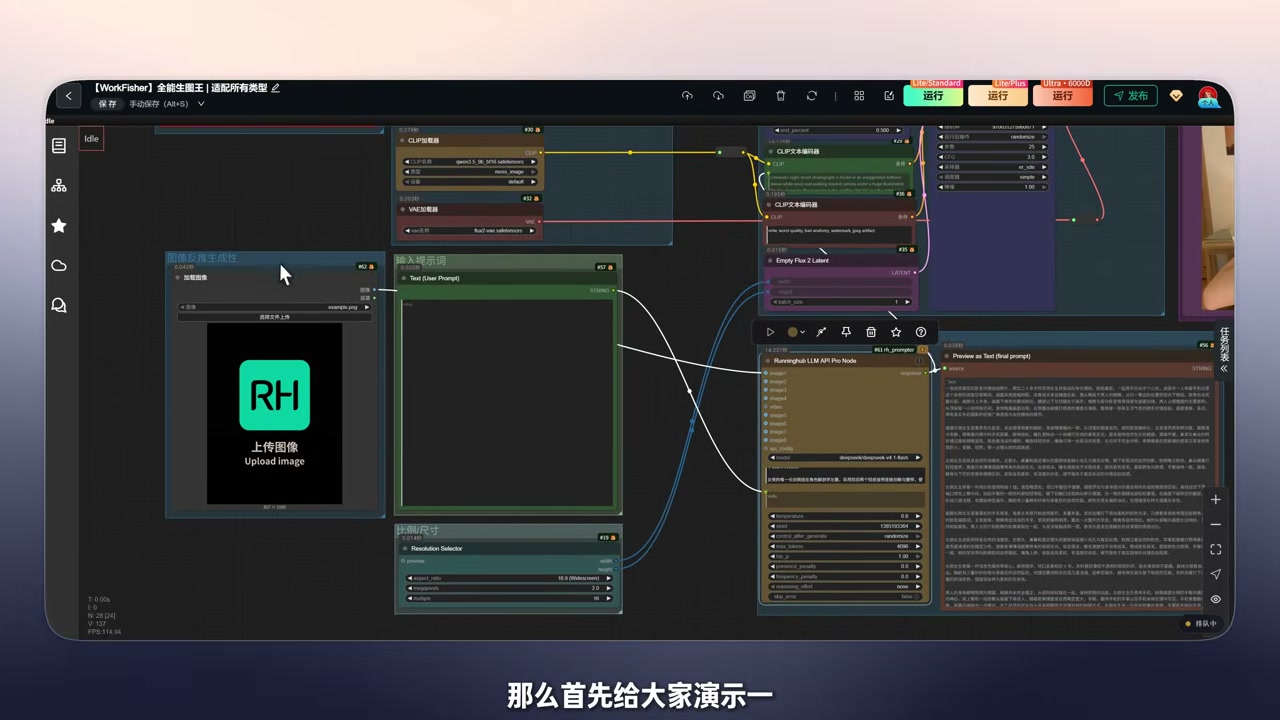The height and width of the screenshot is (720, 1280).
Task: Open the document list icon in left sidebar
Action: pos(59,146)
